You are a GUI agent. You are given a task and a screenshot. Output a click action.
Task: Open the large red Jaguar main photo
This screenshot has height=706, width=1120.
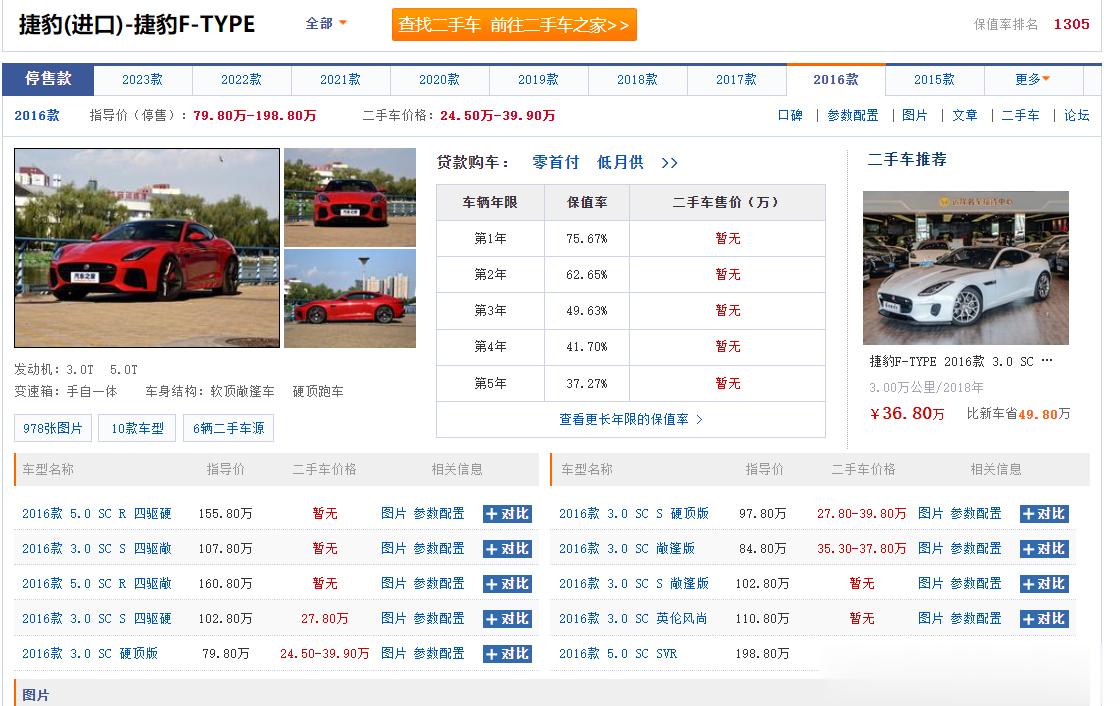pyautogui.click(x=147, y=248)
